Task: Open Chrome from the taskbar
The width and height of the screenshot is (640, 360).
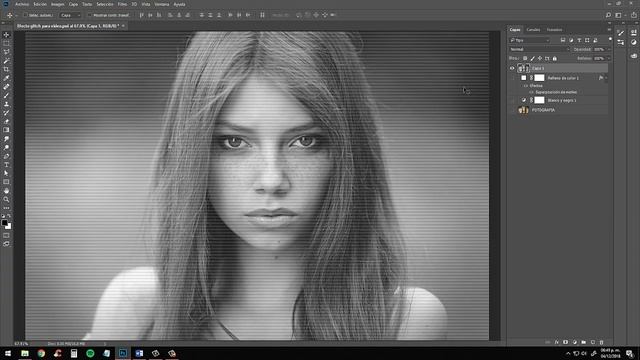Action: coord(41,353)
